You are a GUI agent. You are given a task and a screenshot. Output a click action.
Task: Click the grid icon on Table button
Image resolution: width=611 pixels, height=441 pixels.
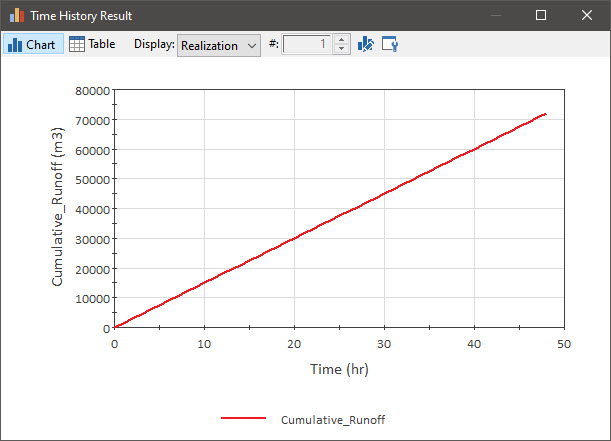(x=76, y=44)
